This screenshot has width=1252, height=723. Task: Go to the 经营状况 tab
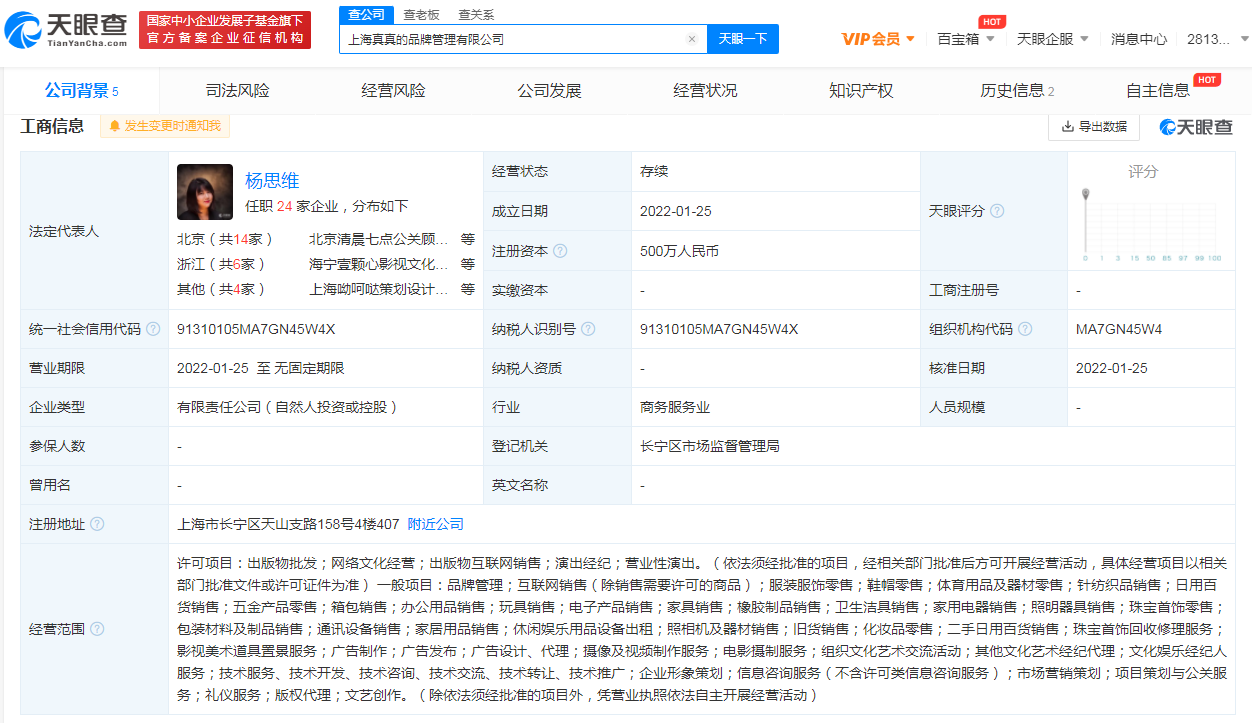[705, 91]
